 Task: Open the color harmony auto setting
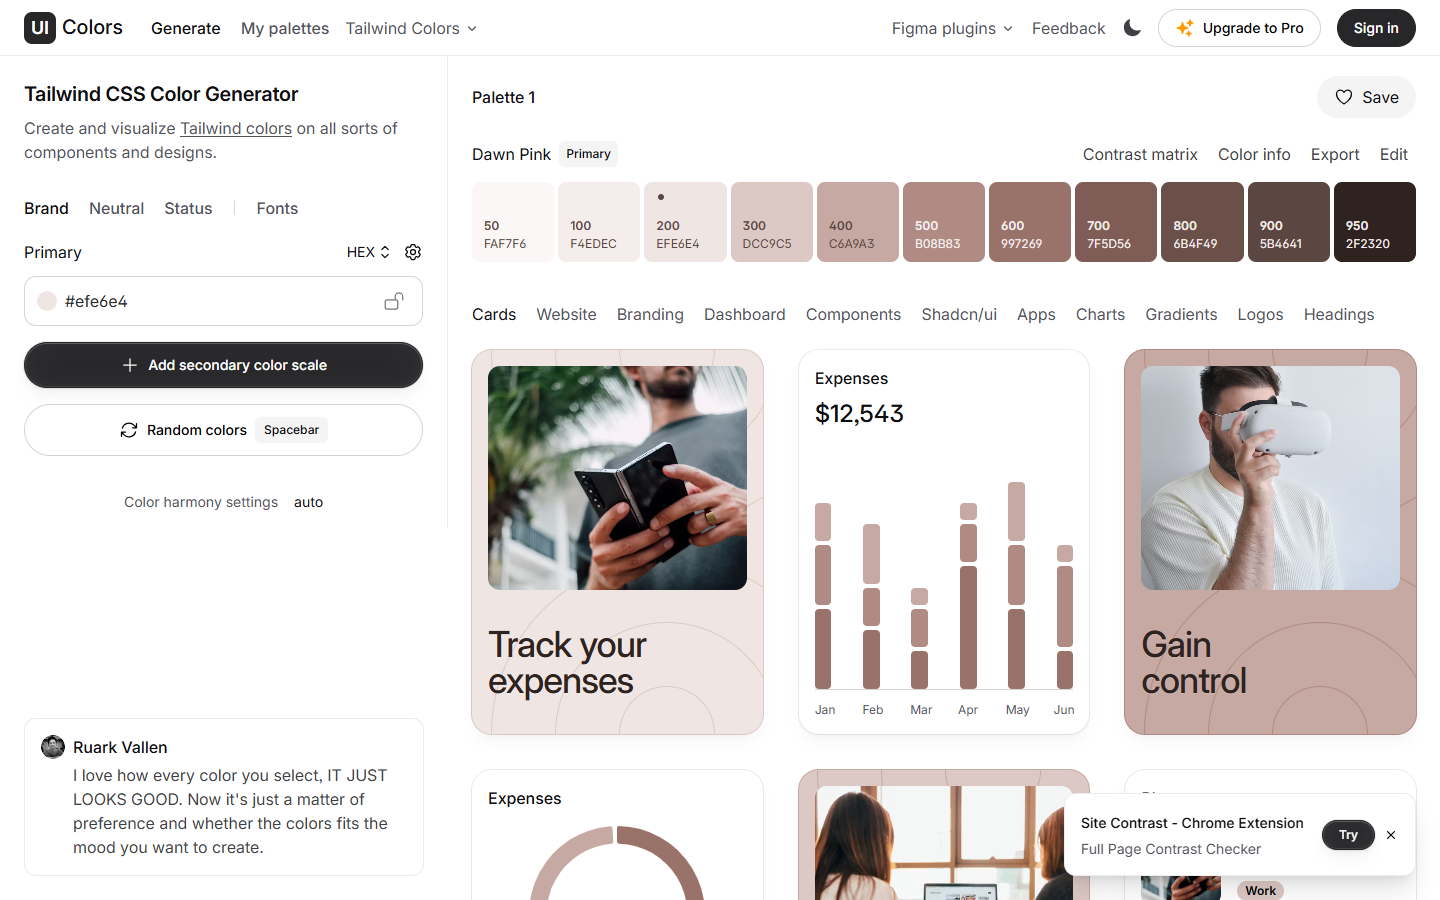point(308,502)
